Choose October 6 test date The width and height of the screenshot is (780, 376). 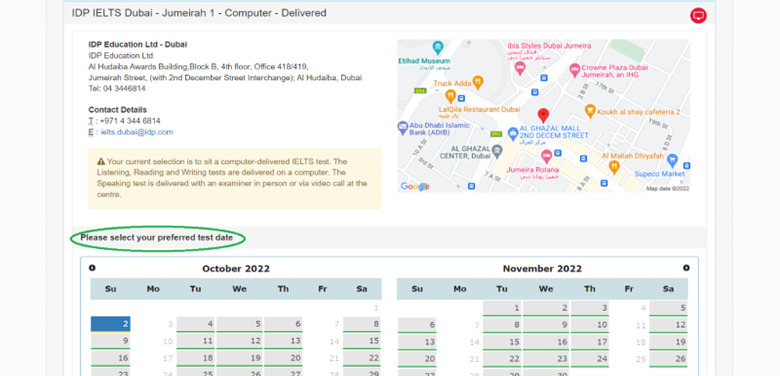point(283,324)
